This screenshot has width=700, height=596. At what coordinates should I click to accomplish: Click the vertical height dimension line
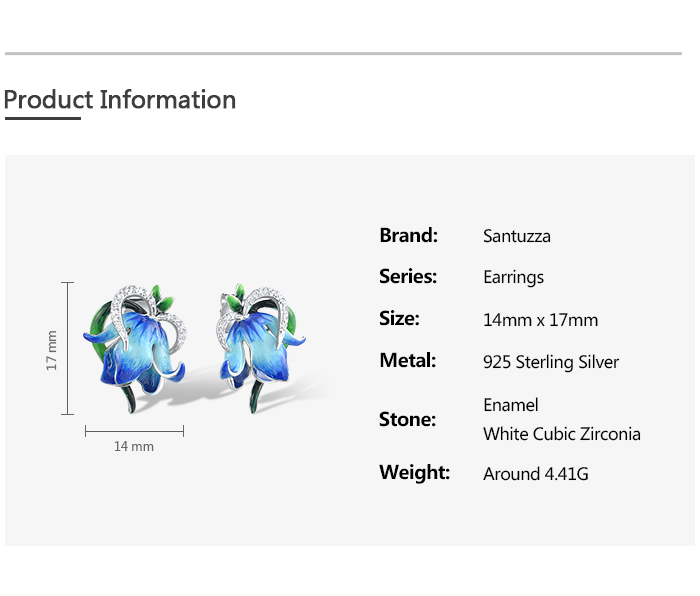pos(68,348)
